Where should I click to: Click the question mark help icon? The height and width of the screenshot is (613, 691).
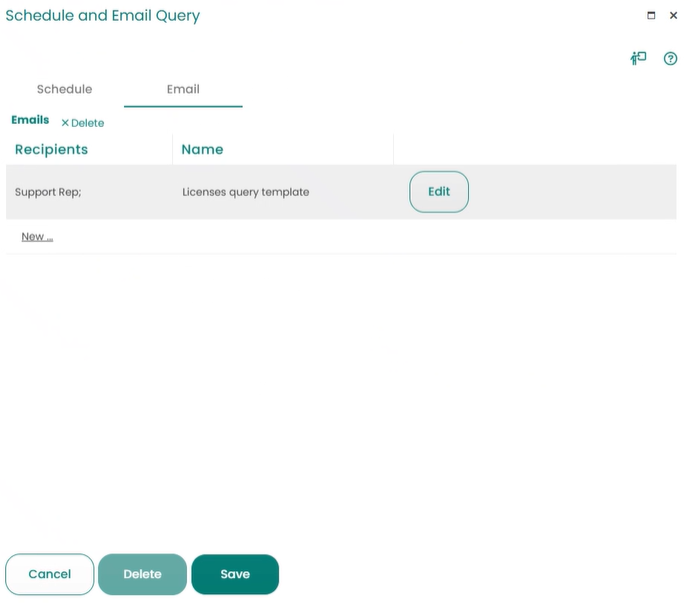[x=671, y=59]
